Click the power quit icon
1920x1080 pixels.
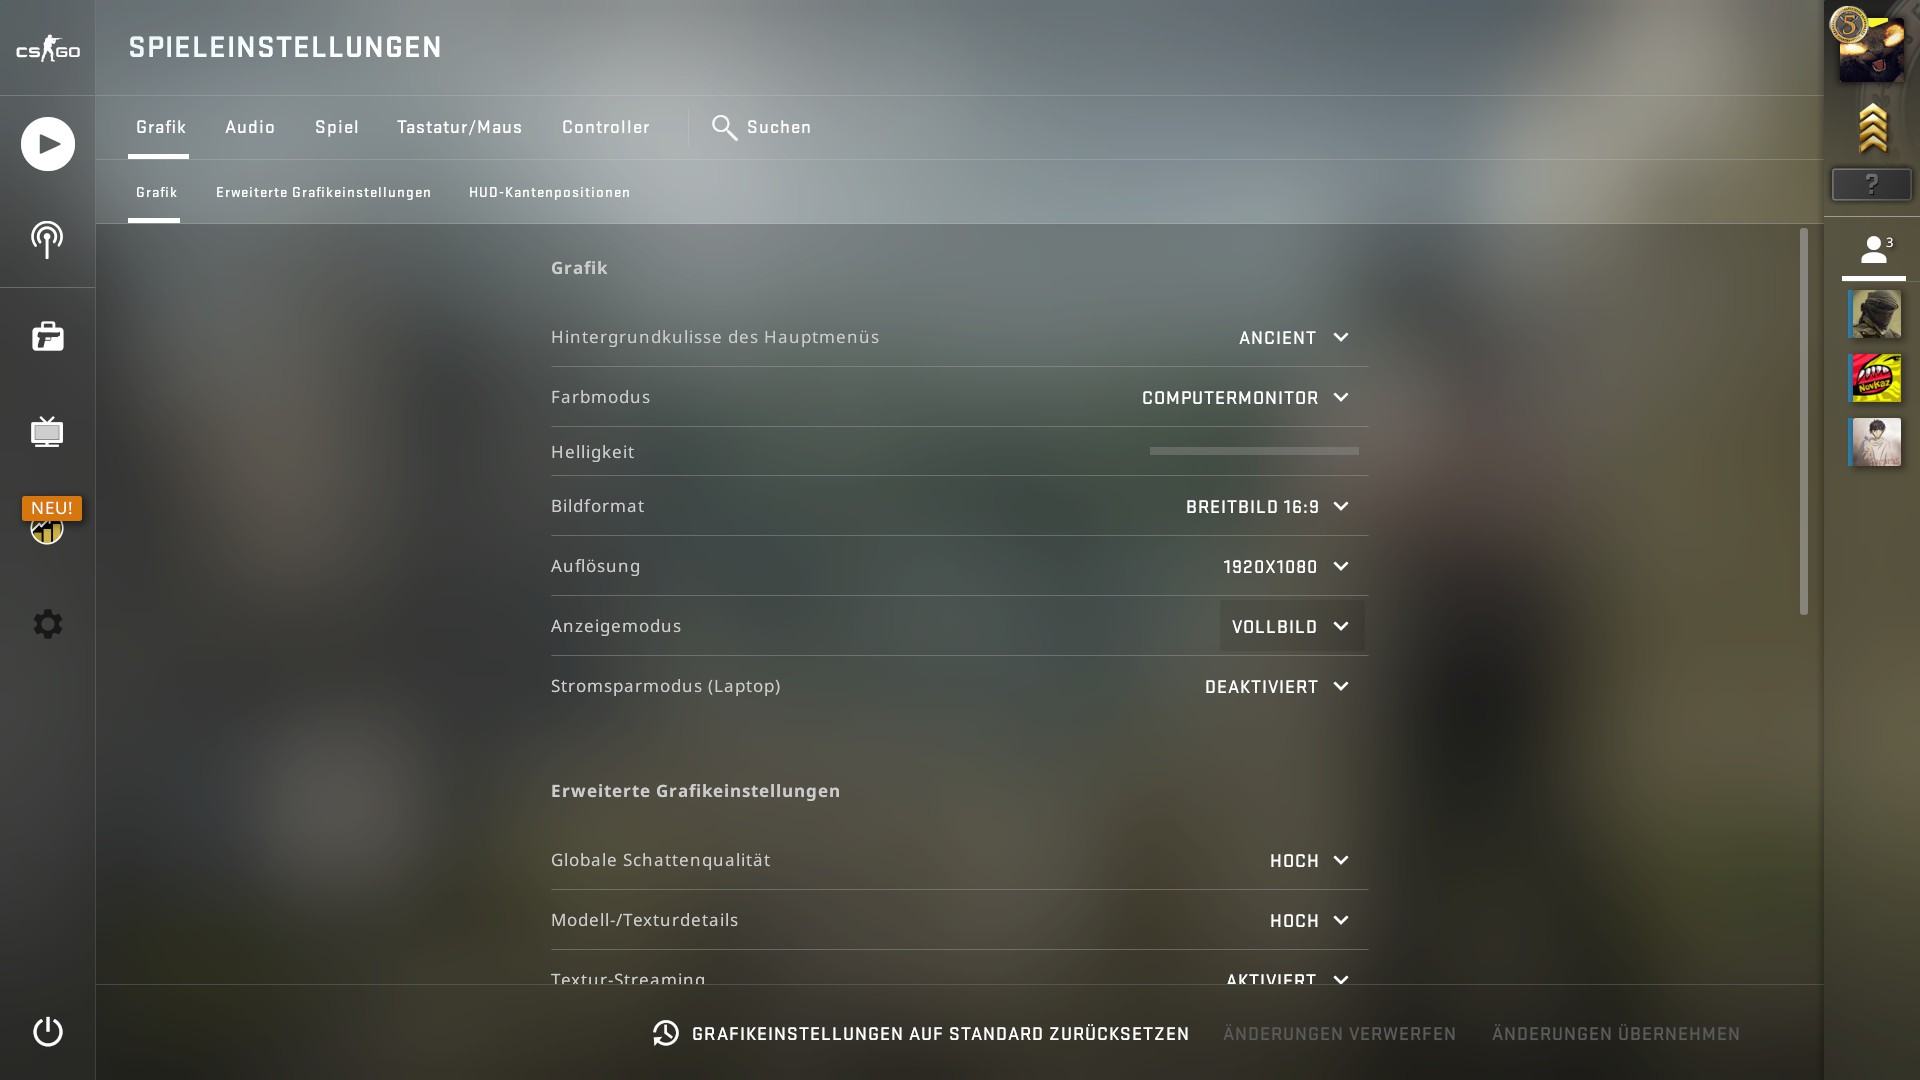tap(47, 1031)
